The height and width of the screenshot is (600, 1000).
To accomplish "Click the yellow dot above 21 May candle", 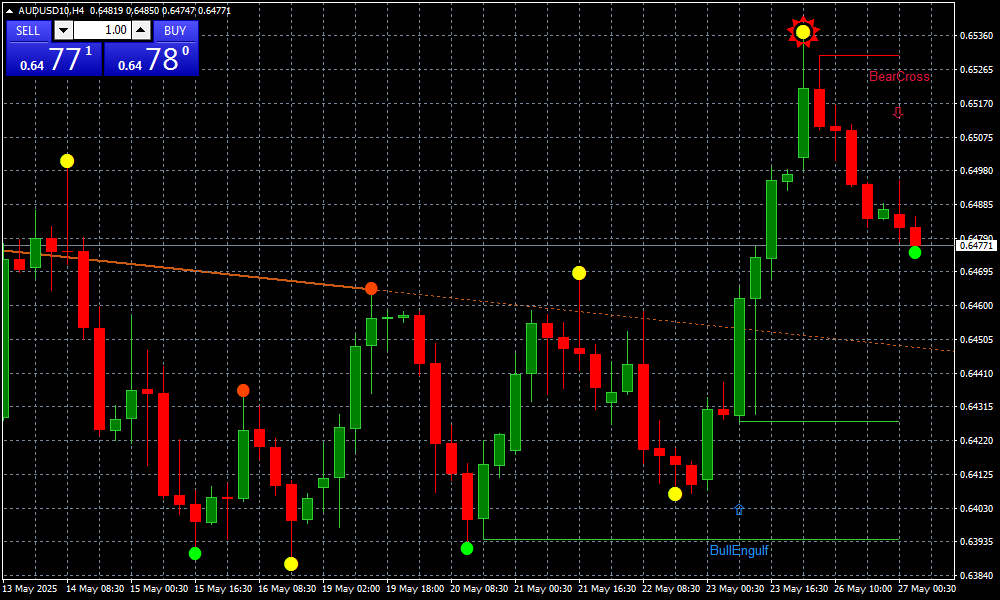I will (x=579, y=273).
